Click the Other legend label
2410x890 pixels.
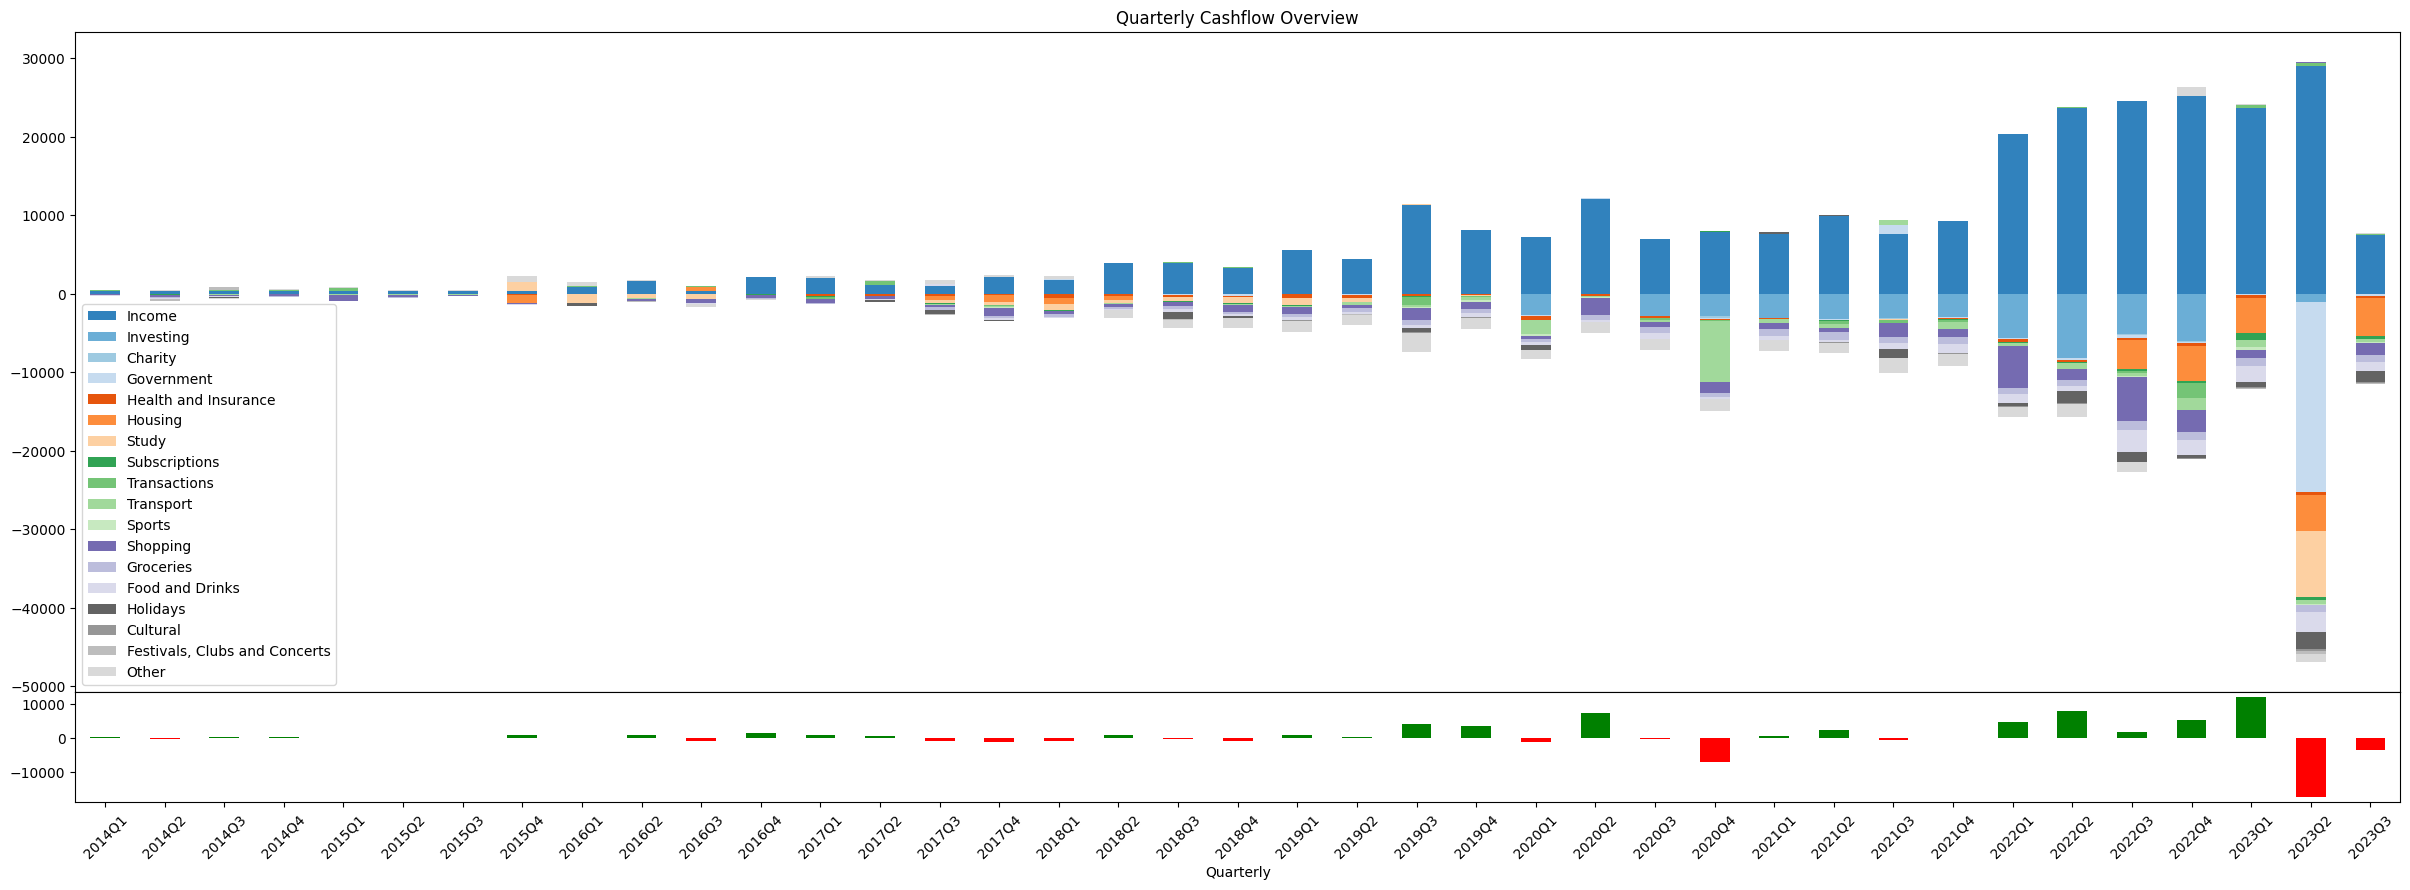pos(146,672)
